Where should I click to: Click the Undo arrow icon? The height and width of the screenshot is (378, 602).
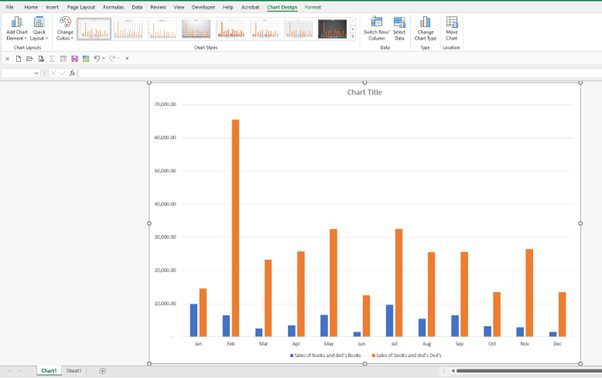point(97,58)
